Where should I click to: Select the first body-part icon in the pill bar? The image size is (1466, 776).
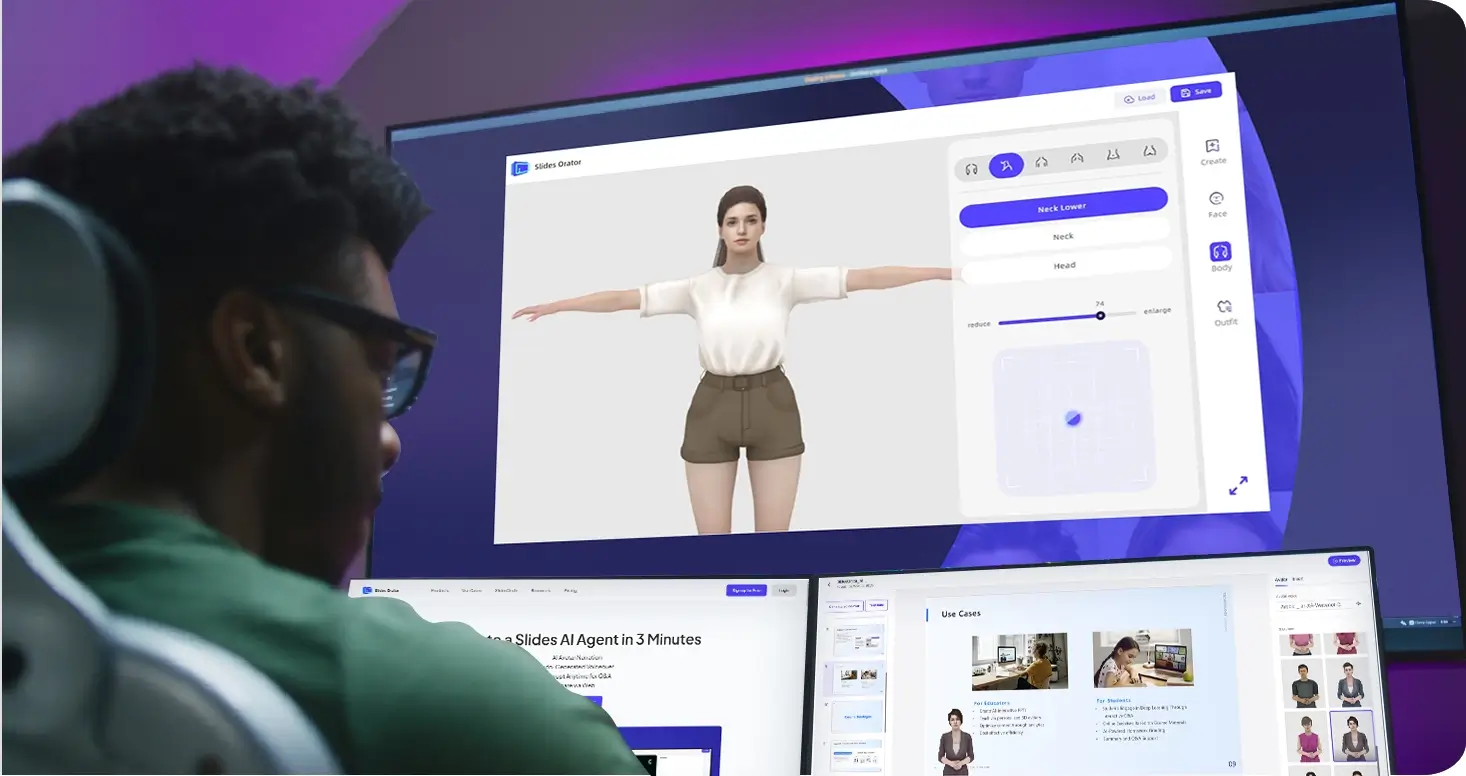(x=972, y=169)
